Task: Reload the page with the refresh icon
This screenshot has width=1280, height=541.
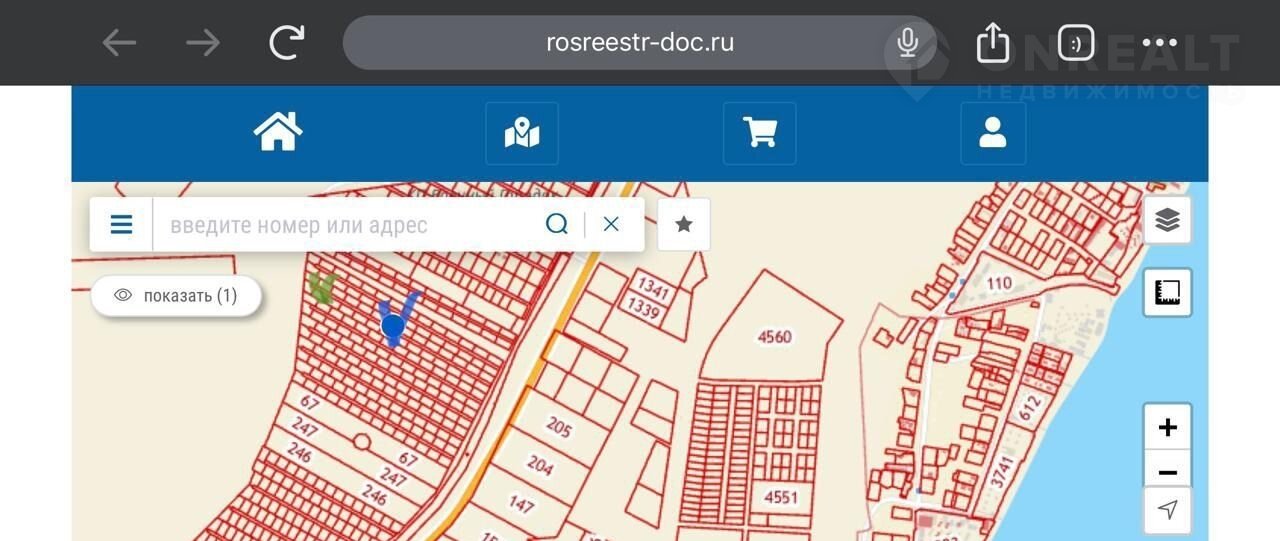Action: click(287, 43)
